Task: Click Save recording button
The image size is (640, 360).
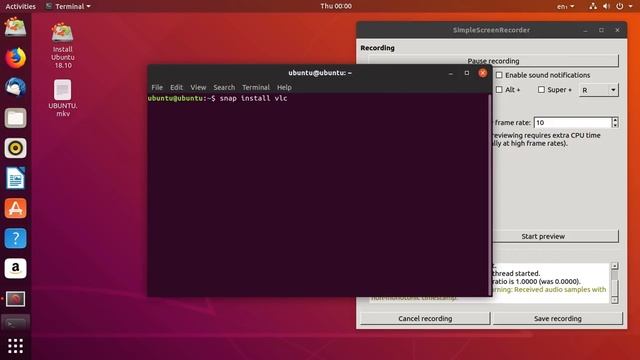Action: coord(558,318)
